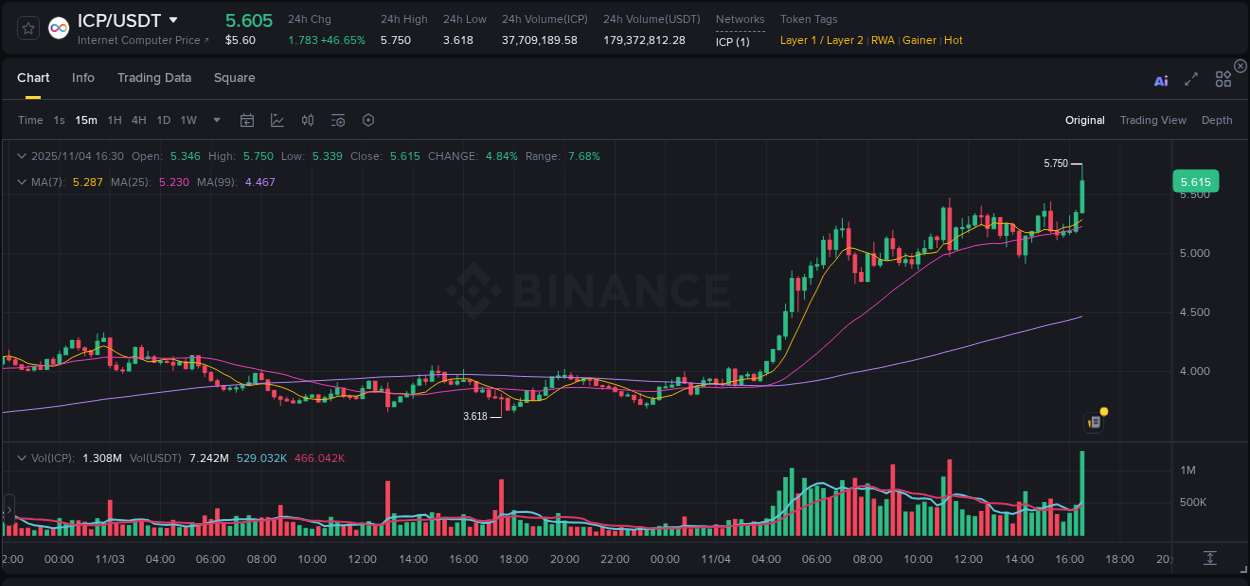Click the Gainer token tag
The height and width of the screenshot is (586, 1250).
coord(919,40)
